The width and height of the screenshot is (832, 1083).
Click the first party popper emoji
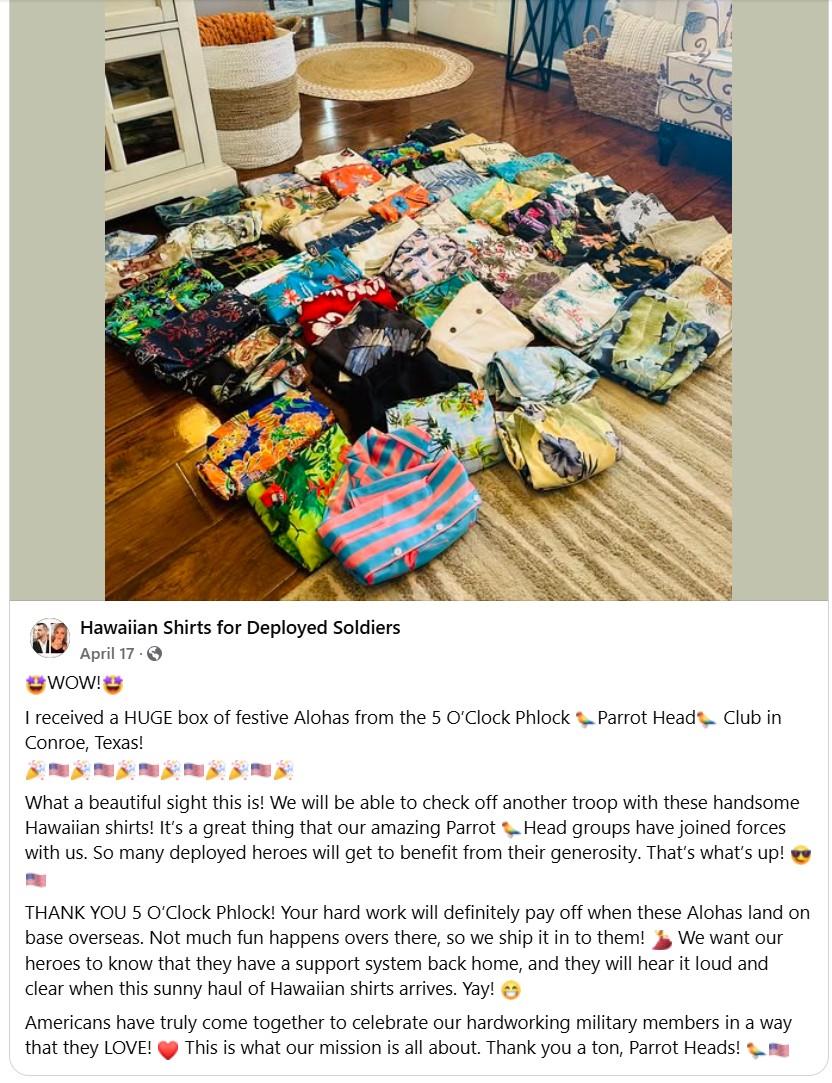click(35, 770)
